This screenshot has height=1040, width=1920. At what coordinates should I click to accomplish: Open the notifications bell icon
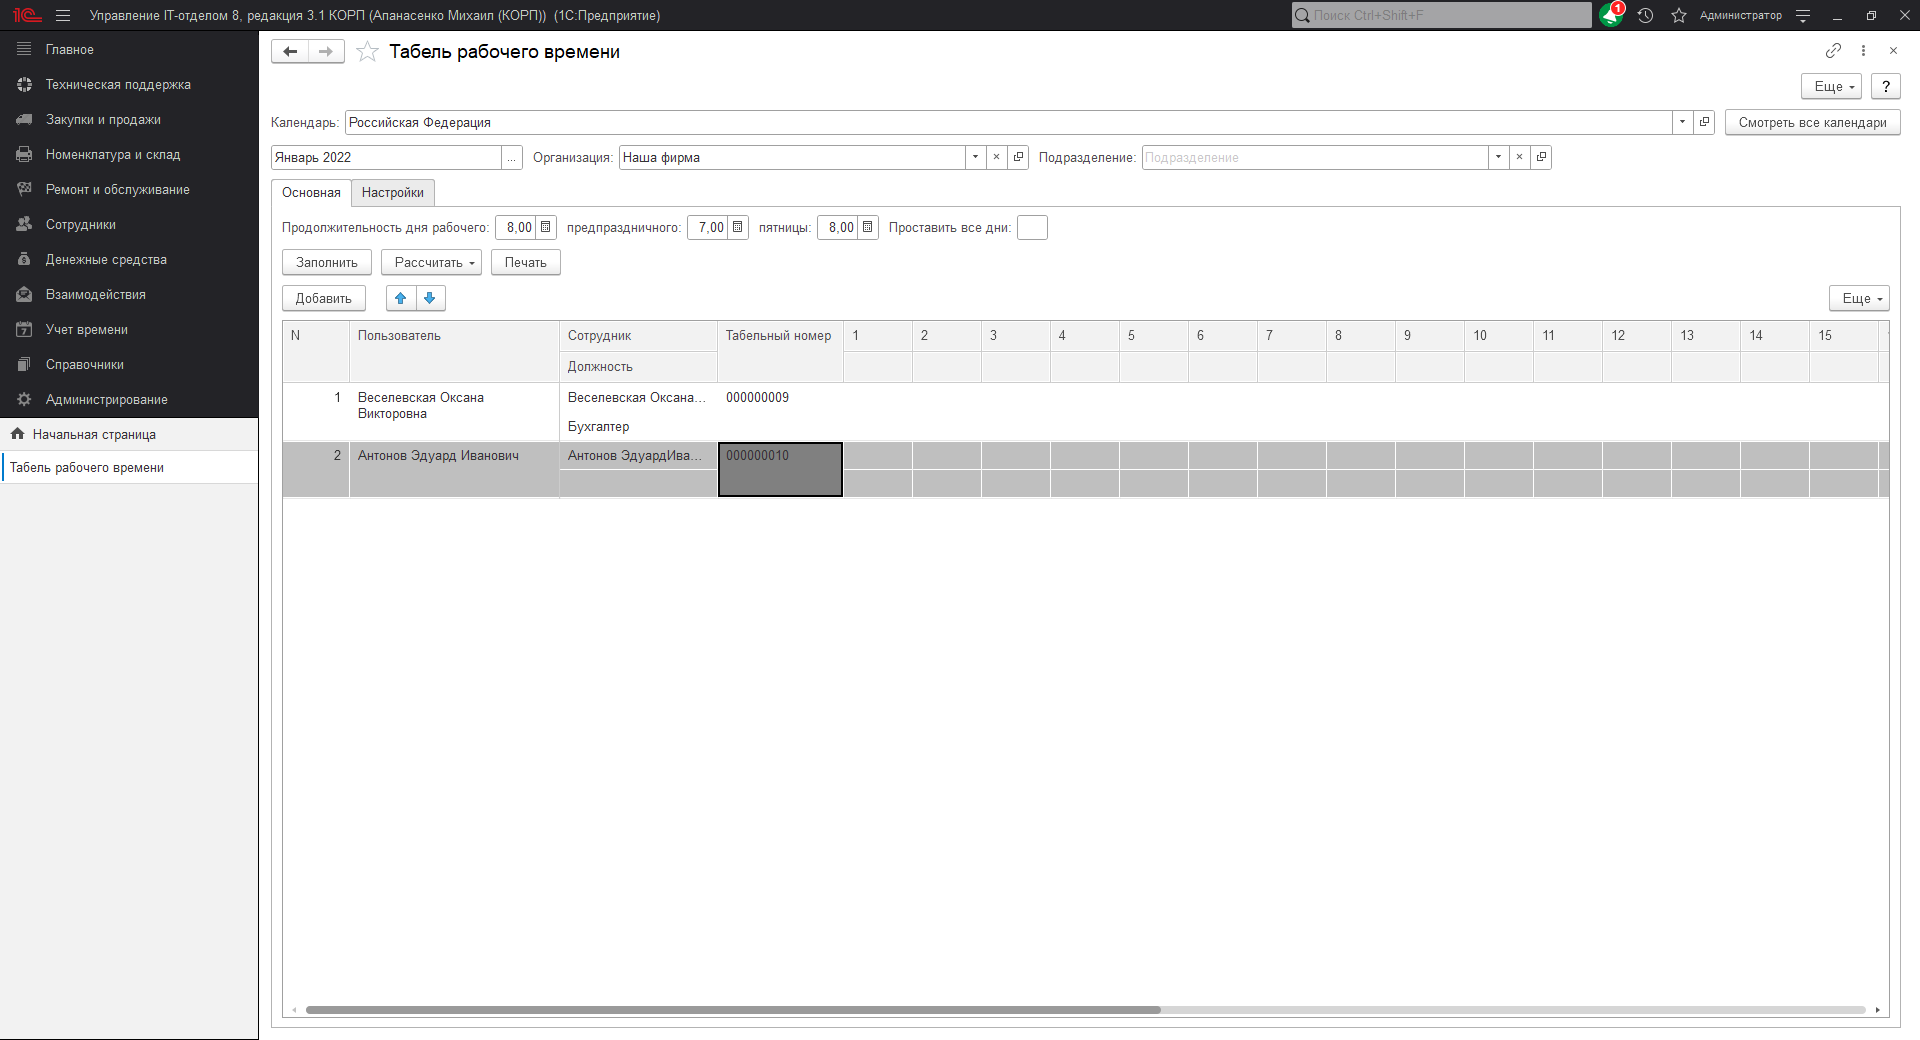click(x=1610, y=15)
